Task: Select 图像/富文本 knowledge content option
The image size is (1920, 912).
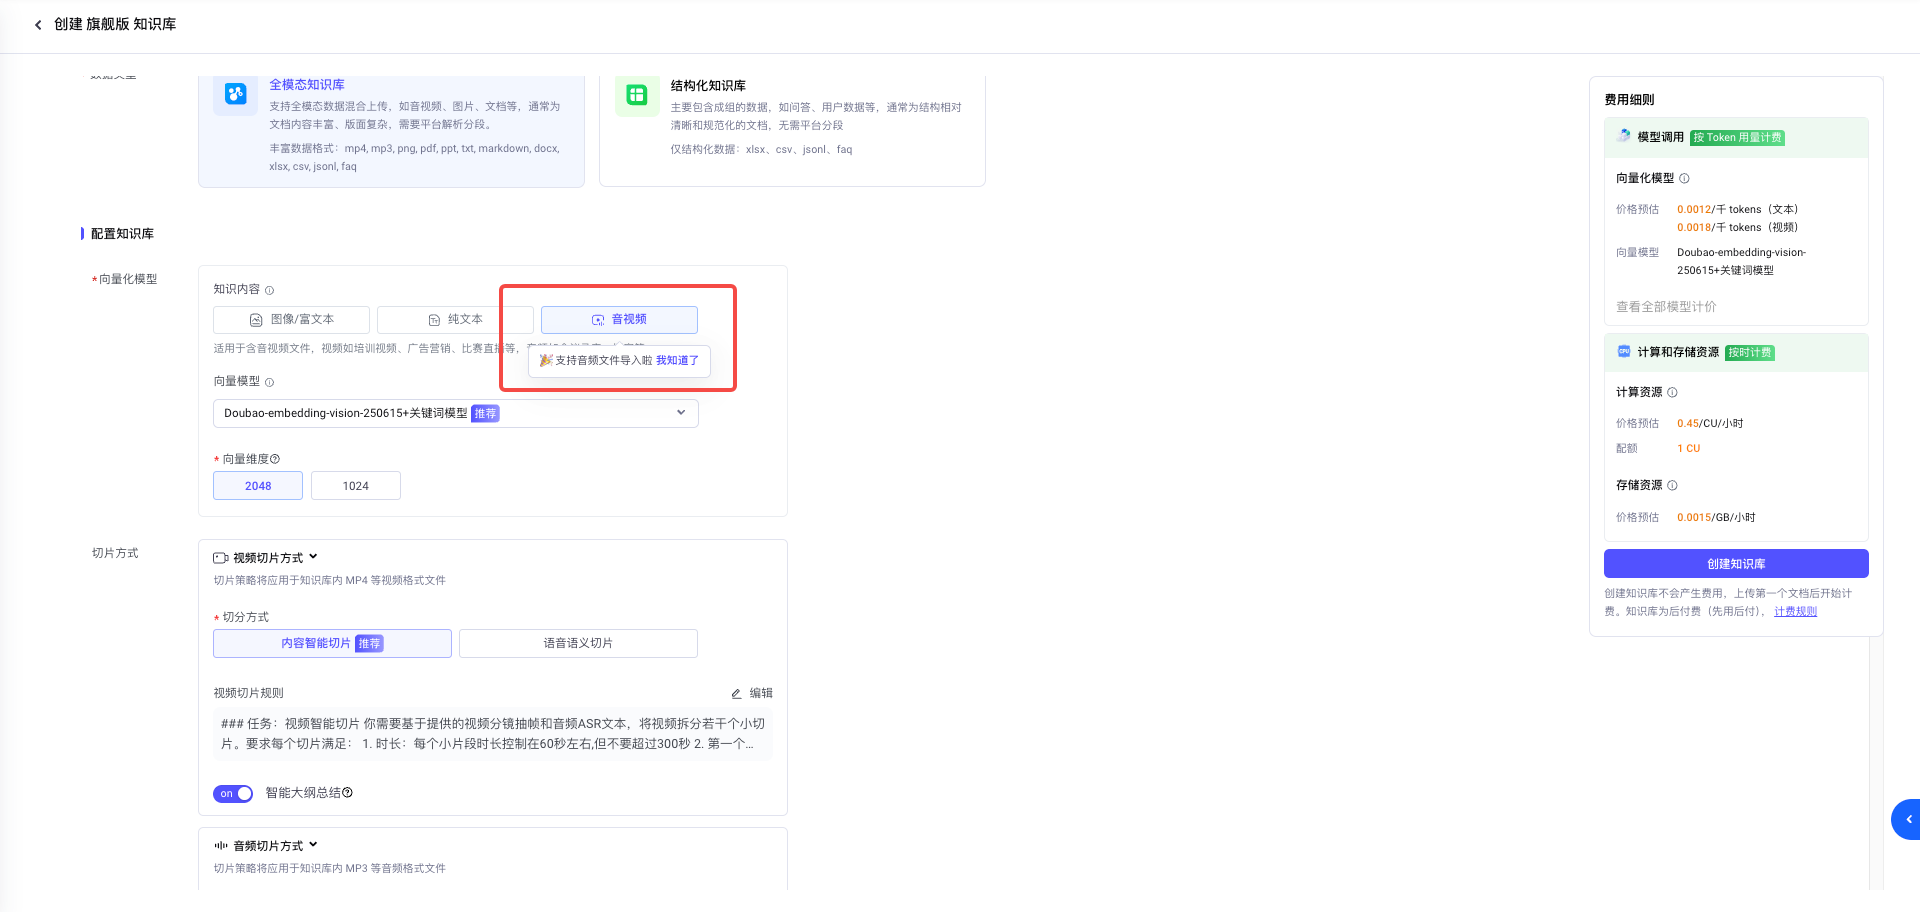Action: (291, 320)
